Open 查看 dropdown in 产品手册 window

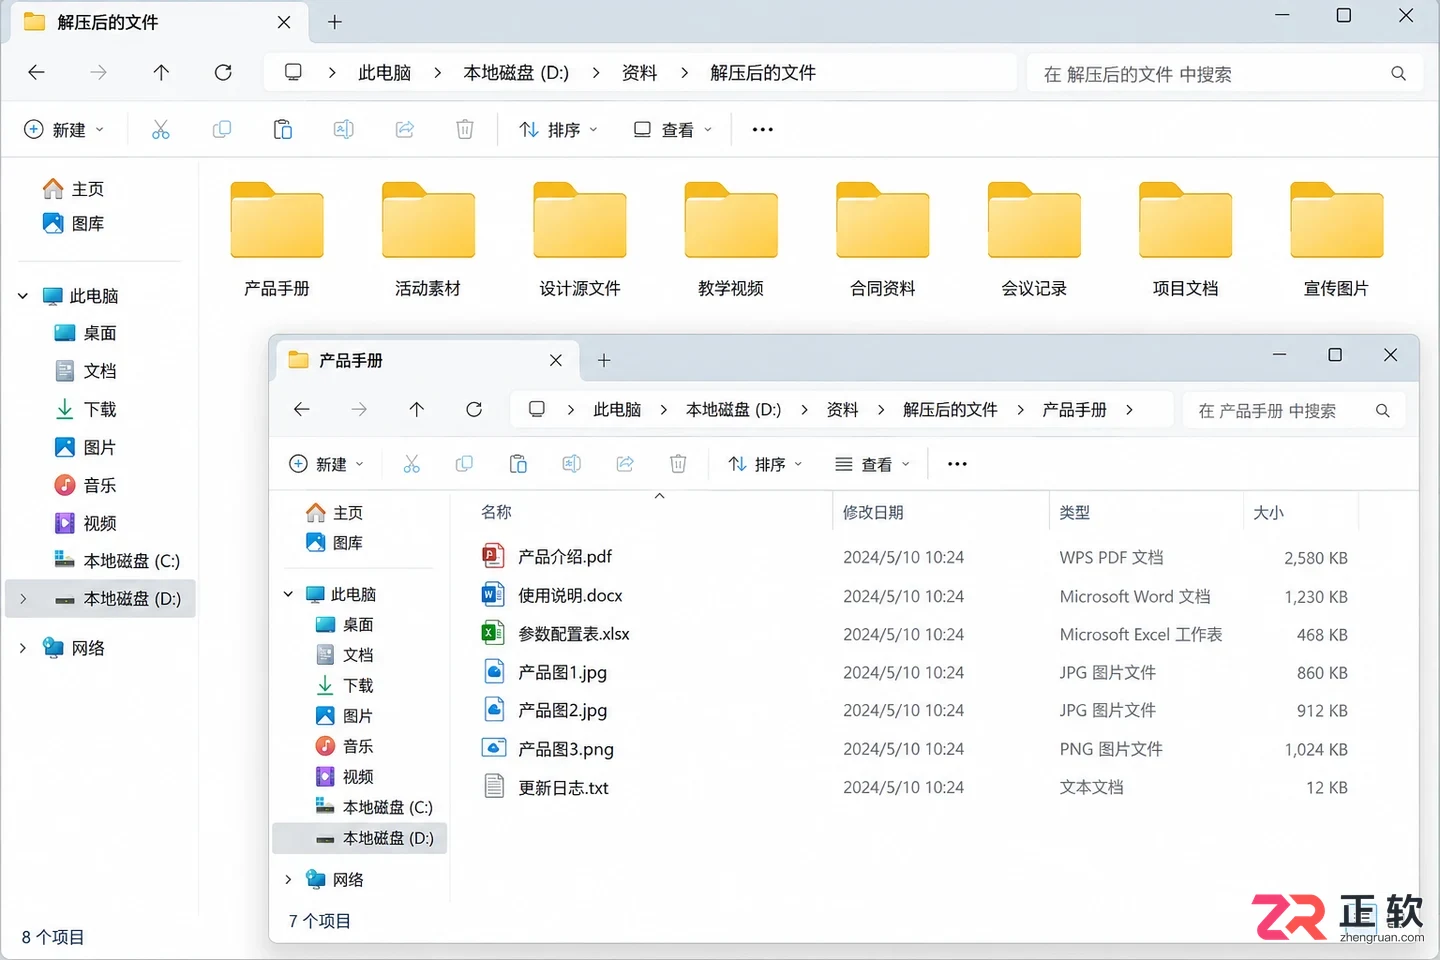coord(872,464)
